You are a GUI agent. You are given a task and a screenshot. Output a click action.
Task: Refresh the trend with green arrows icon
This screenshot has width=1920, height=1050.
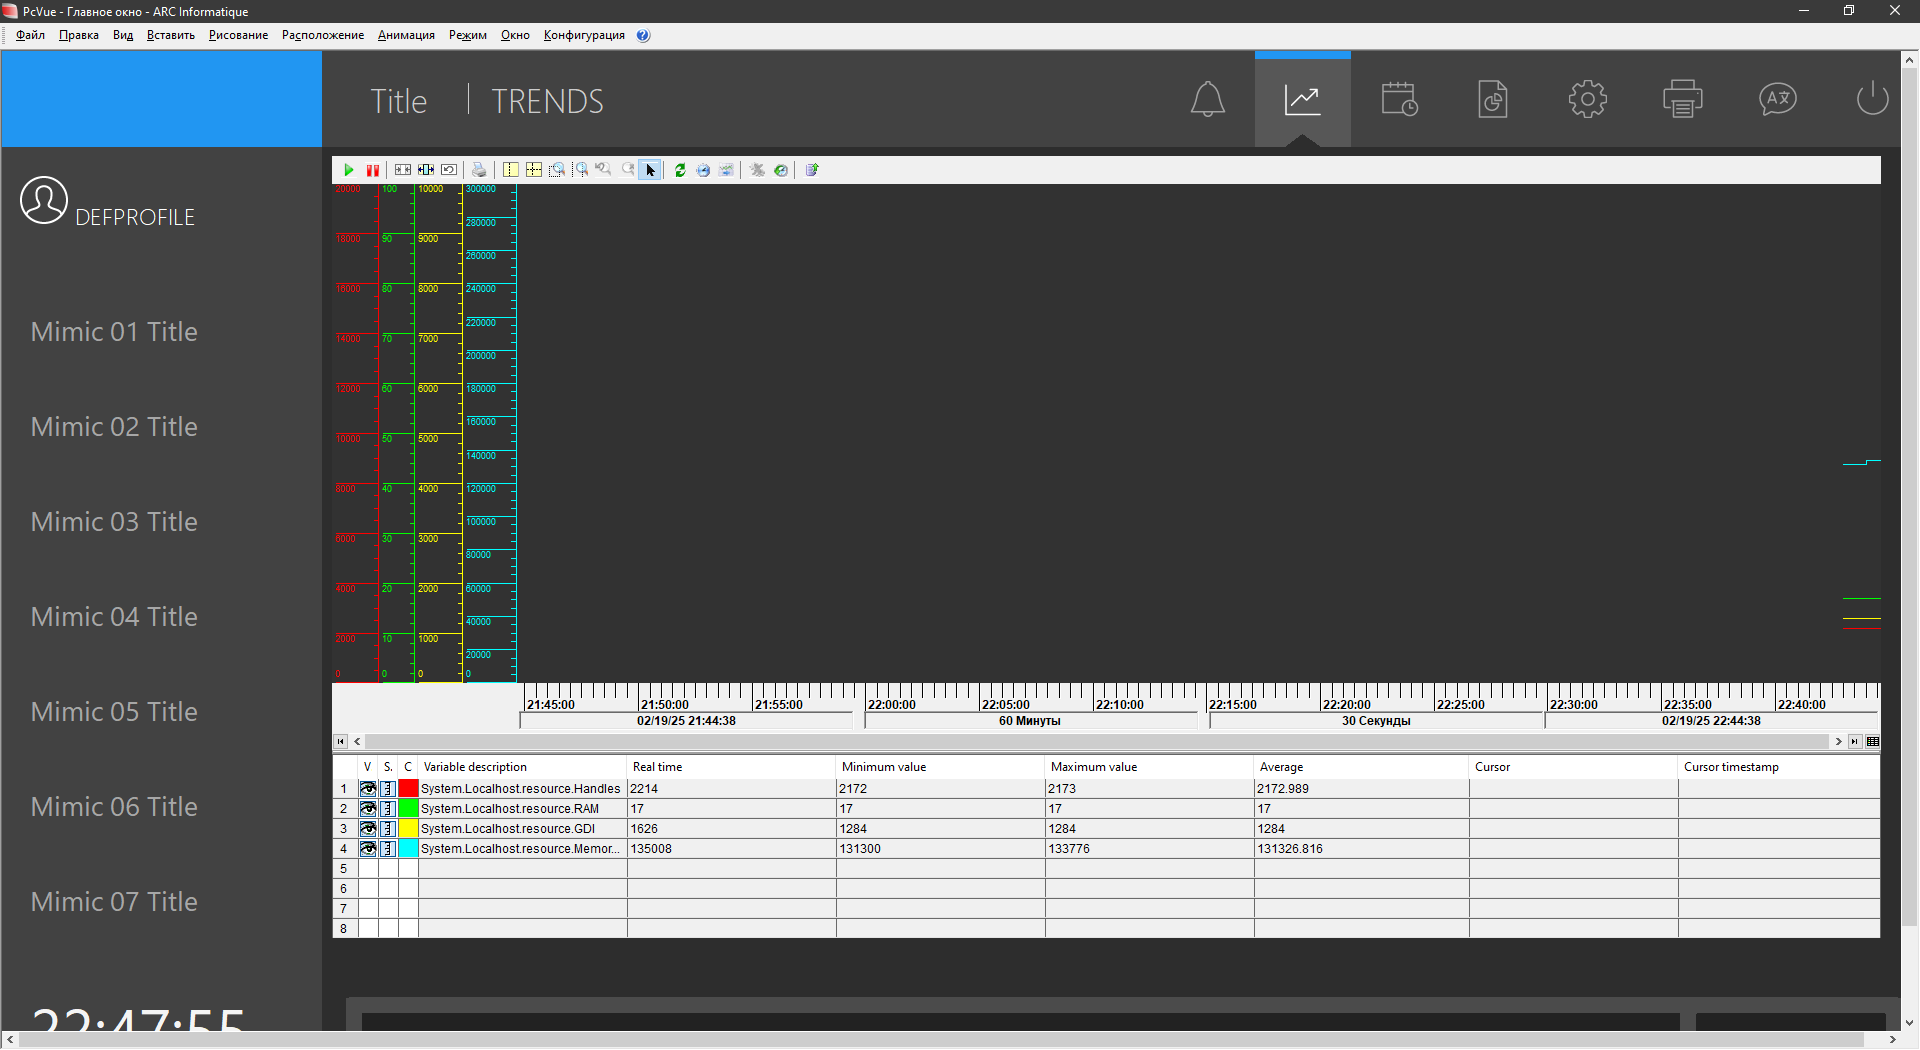[x=680, y=170]
